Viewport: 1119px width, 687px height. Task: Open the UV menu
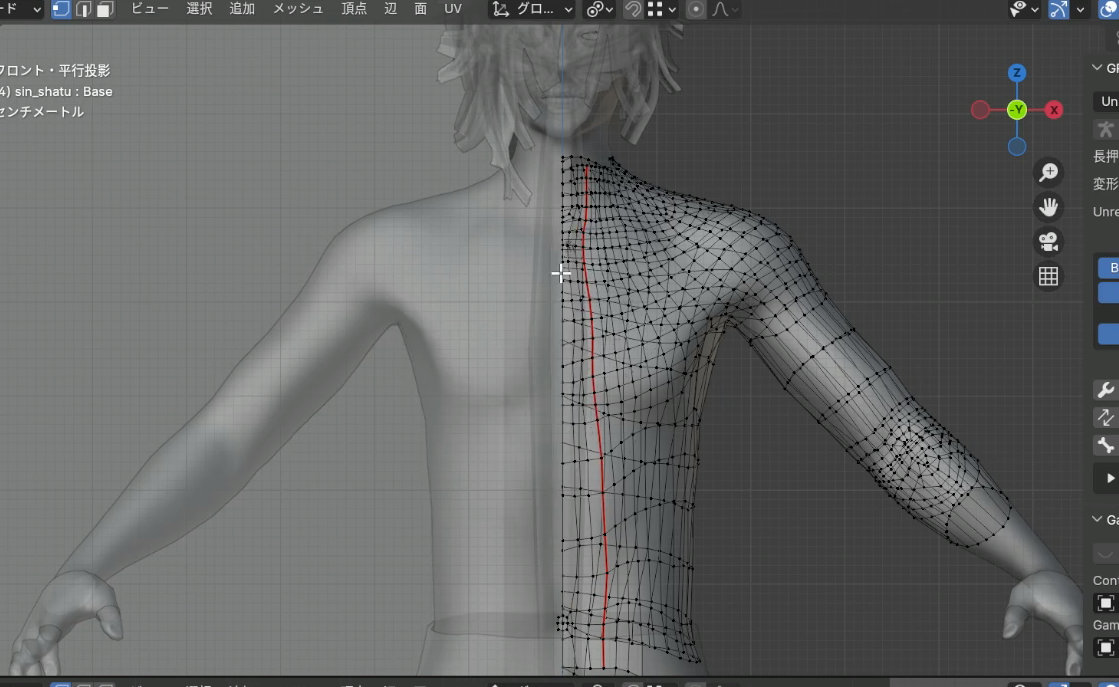point(452,9)
